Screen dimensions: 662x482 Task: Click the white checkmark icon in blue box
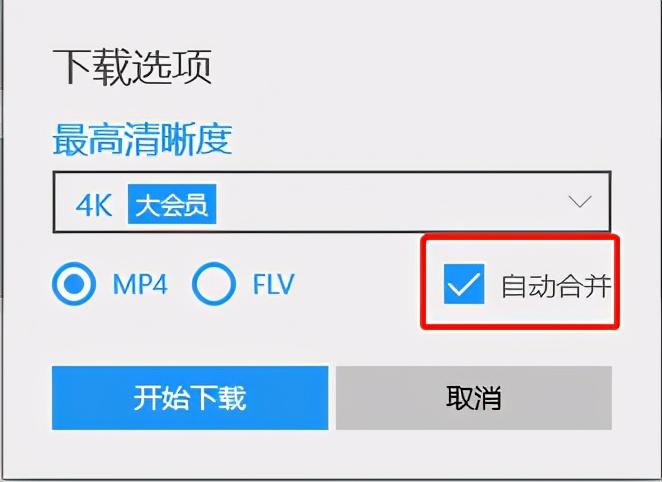tap(464, 284)
